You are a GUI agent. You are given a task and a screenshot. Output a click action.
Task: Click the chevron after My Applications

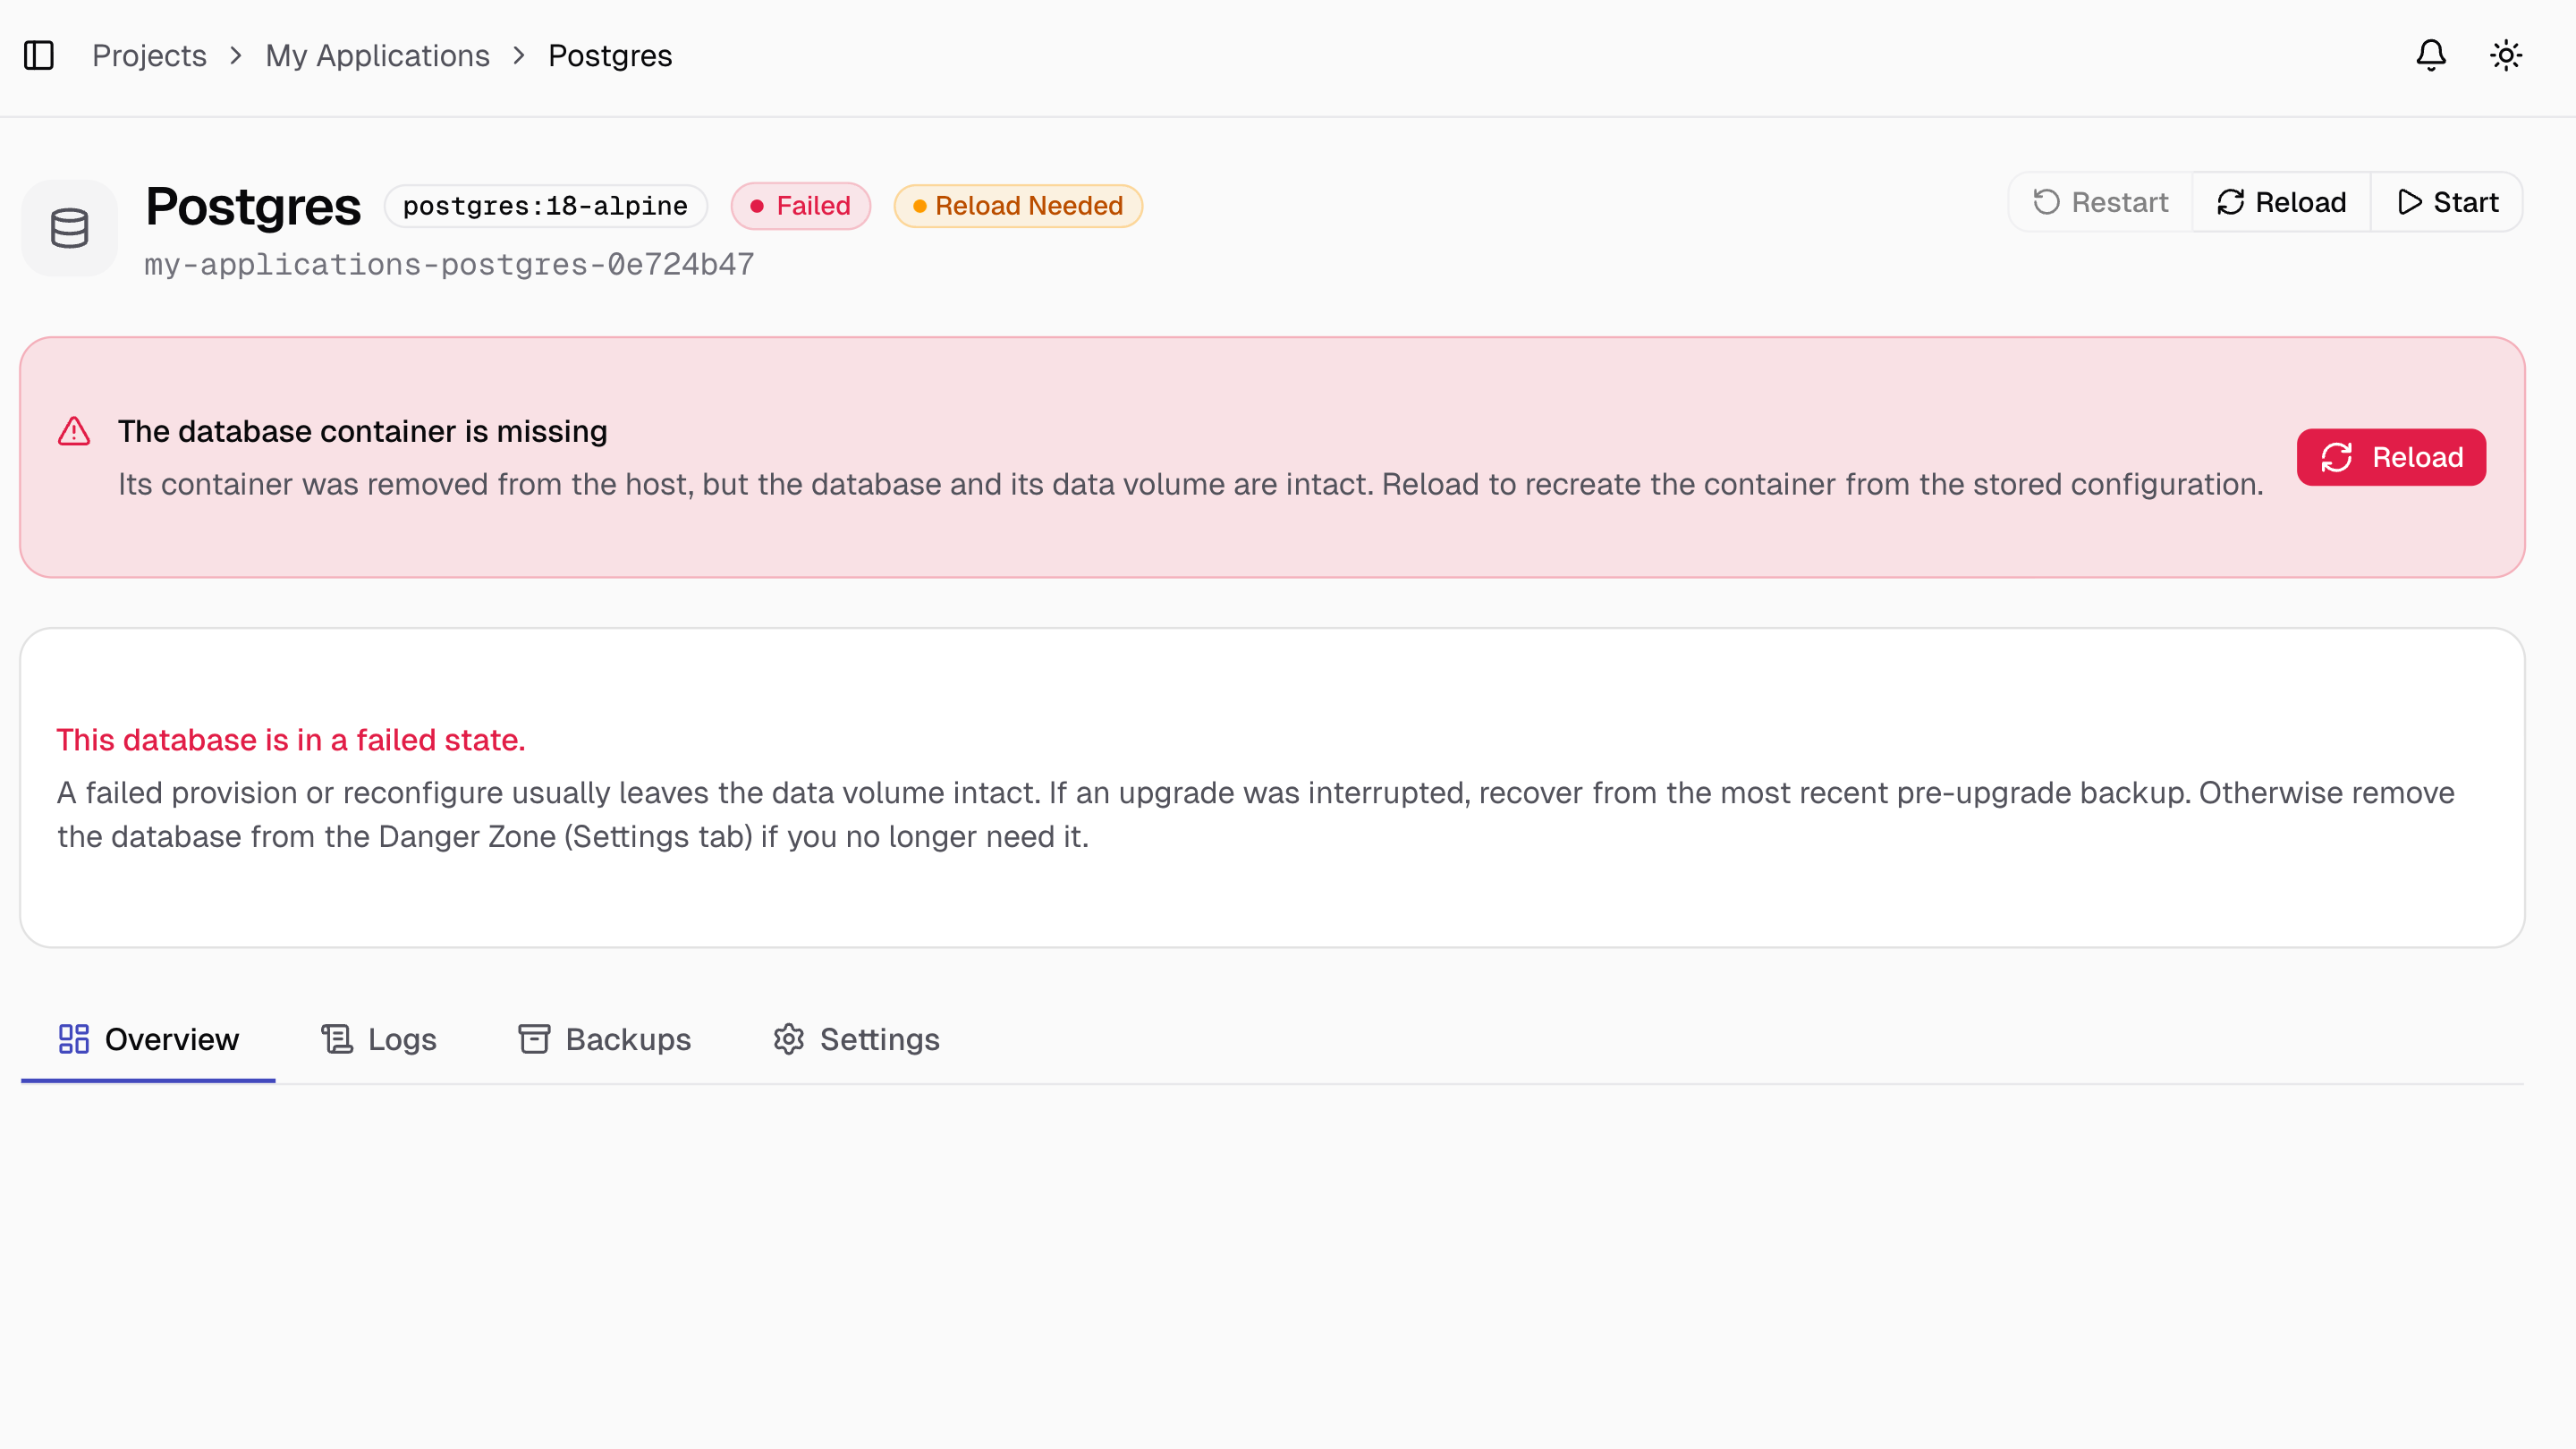click(519, 55)
